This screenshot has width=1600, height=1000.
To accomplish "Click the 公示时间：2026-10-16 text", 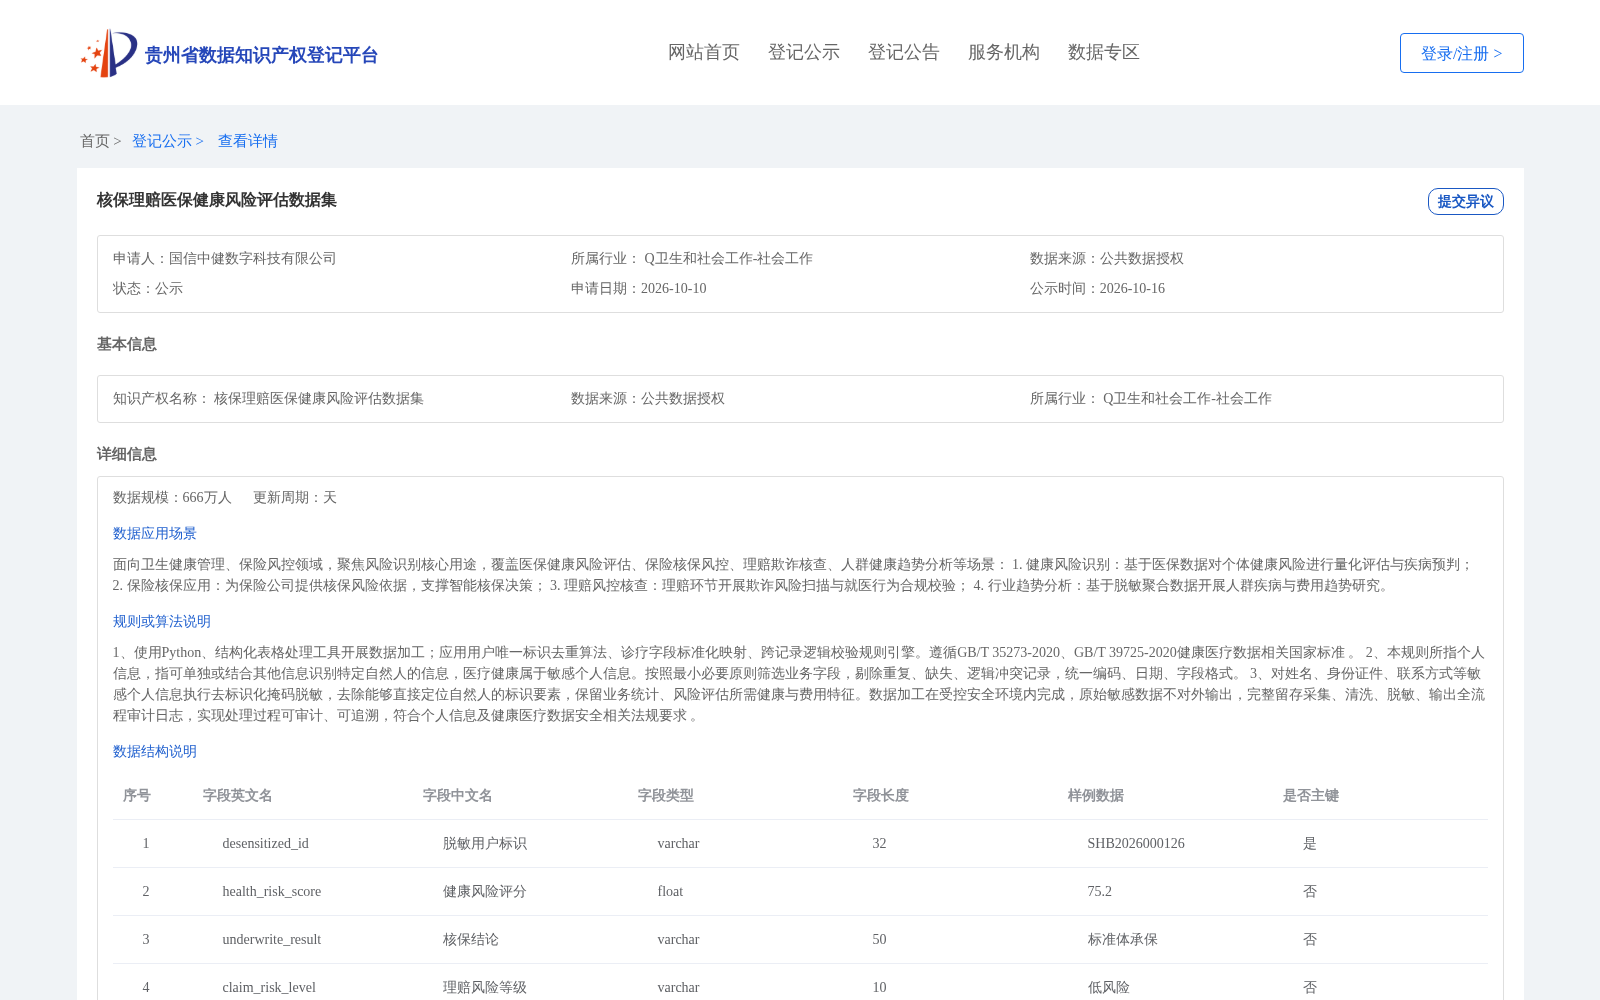I will tap(1098, 288).
